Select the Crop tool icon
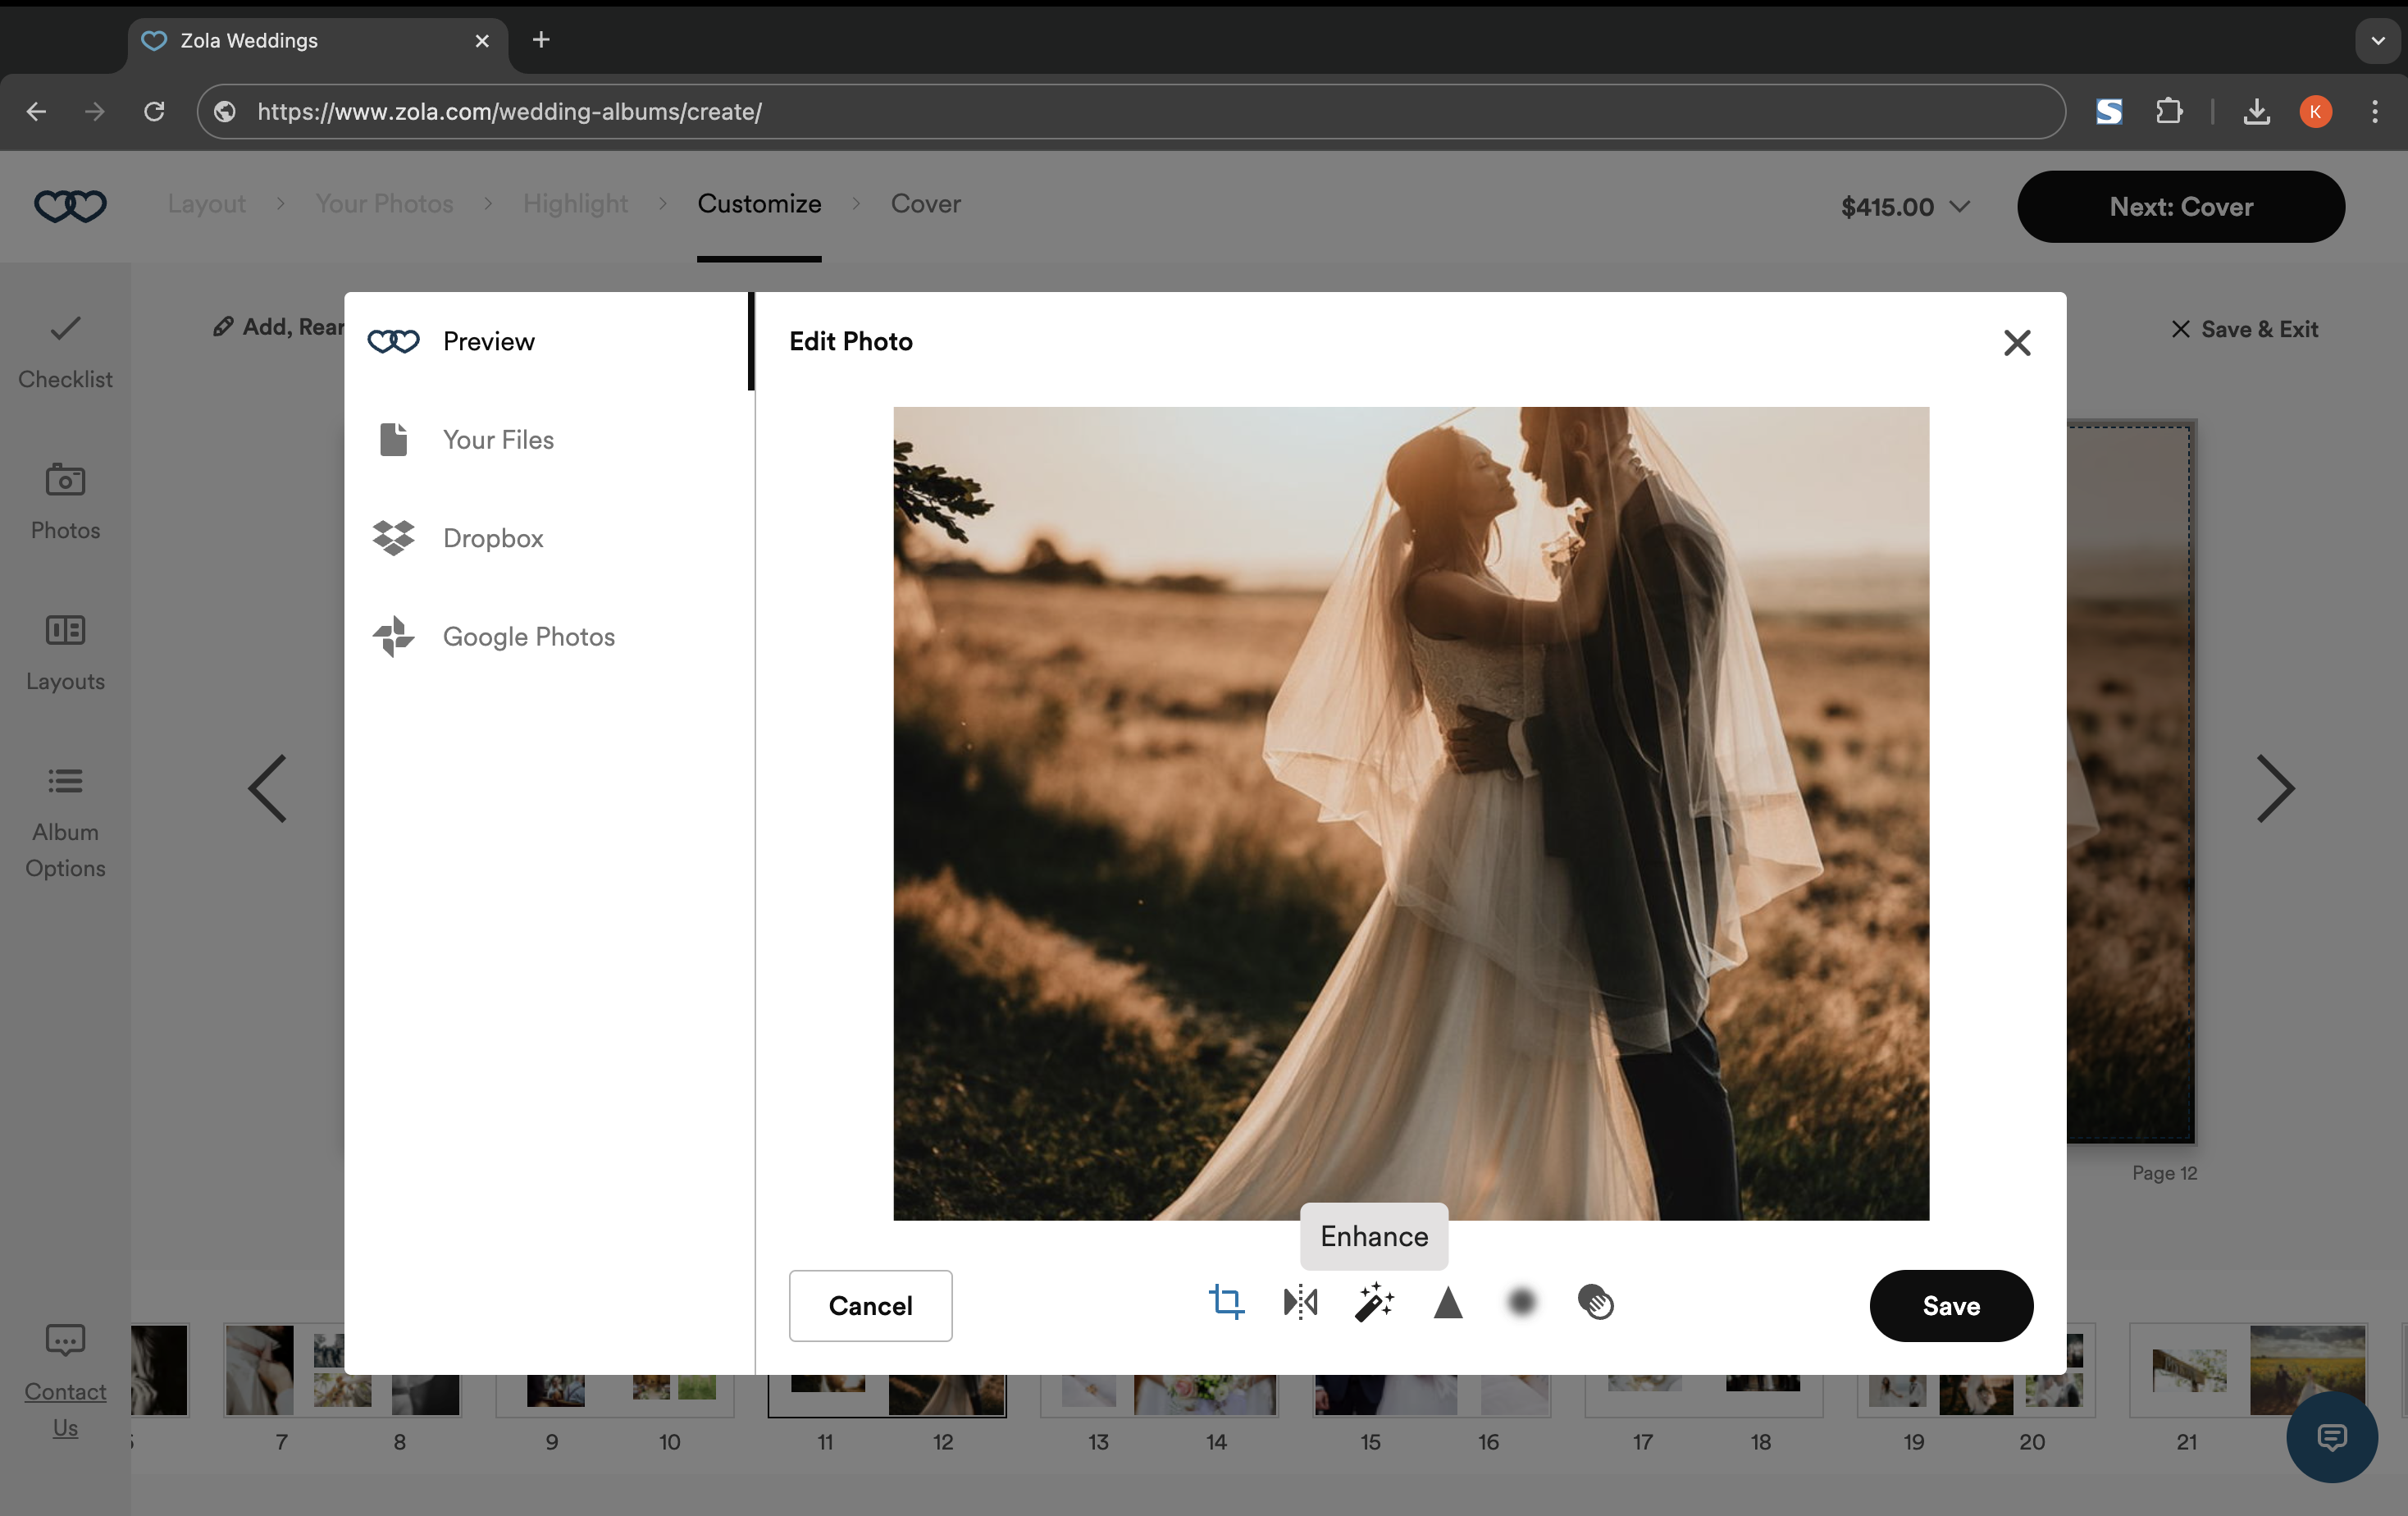This screenshot has width=2408, height=1516. 1226,1302
